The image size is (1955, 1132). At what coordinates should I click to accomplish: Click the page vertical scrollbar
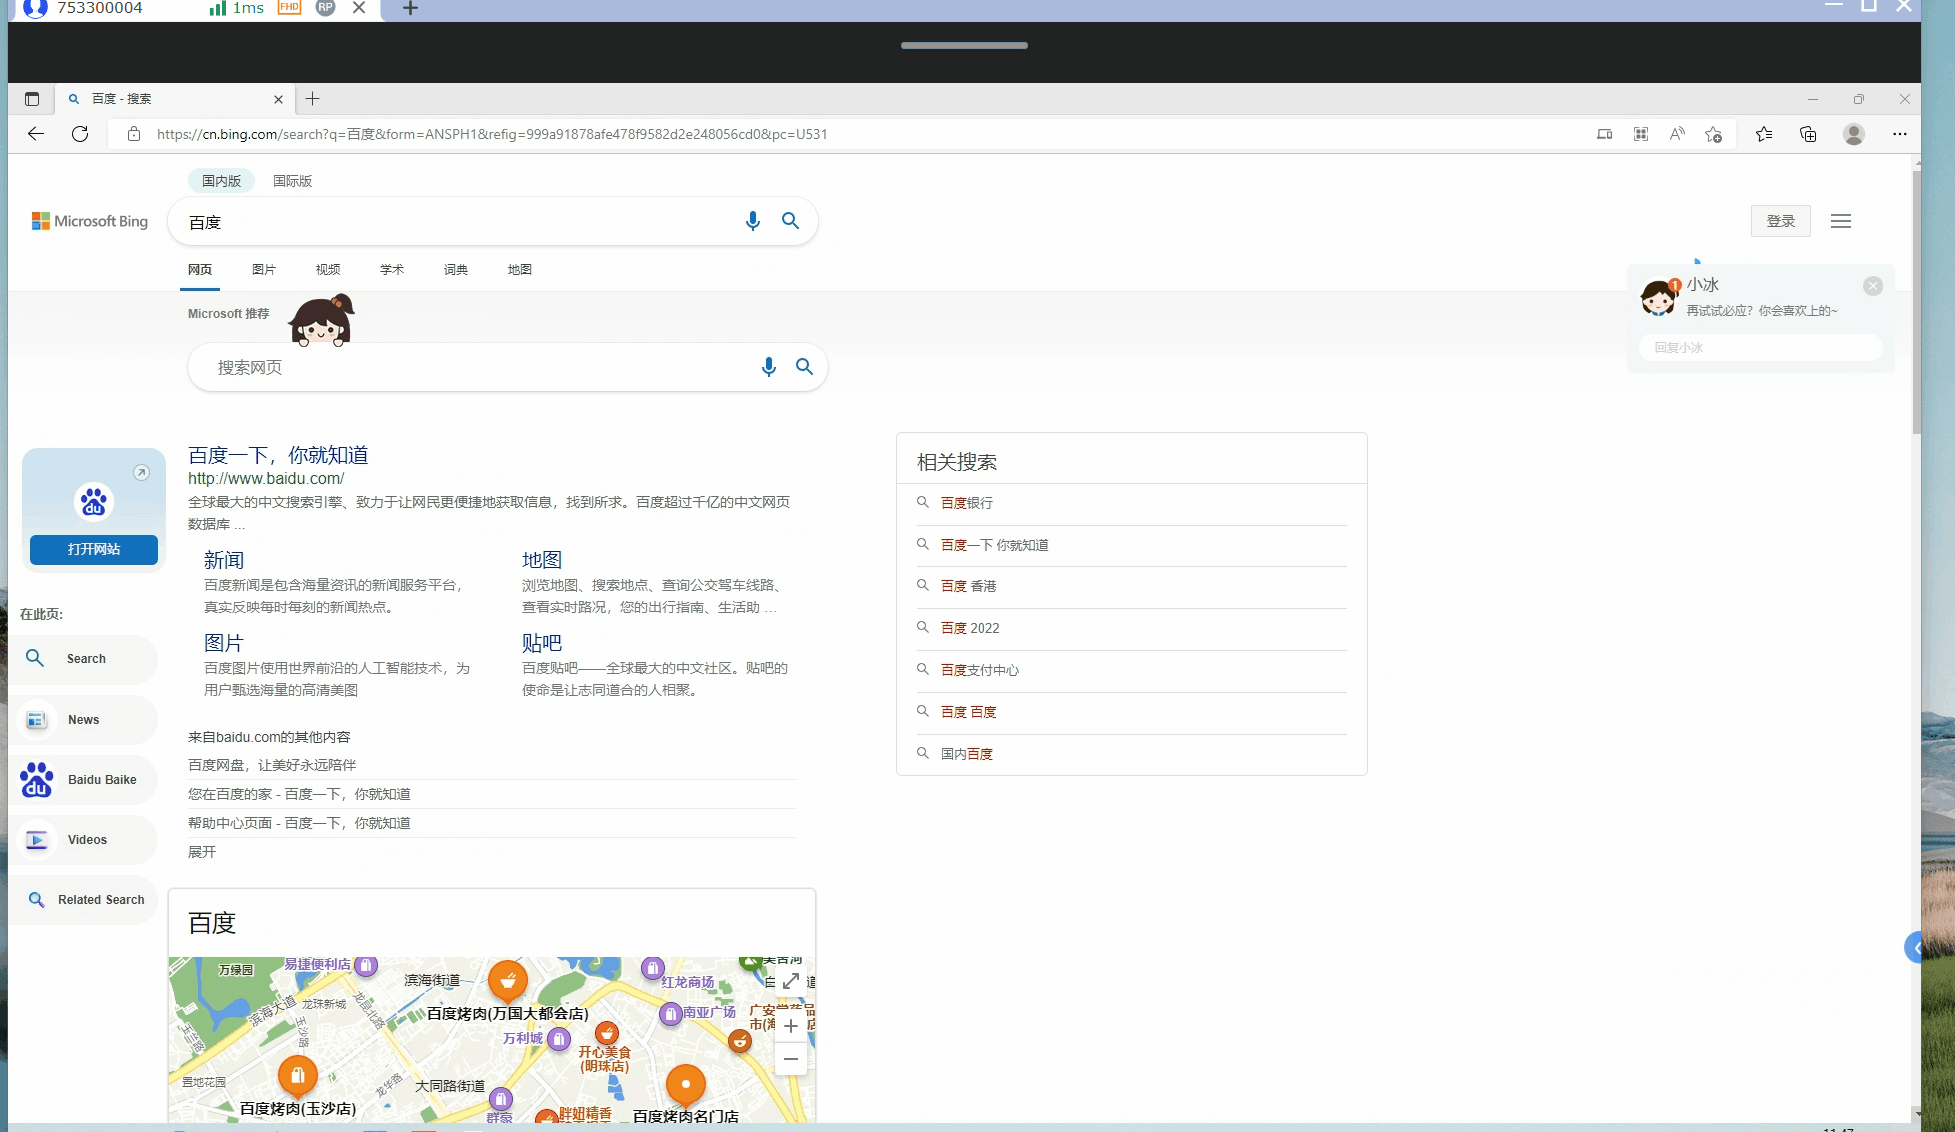pyautogui.click(x=1916, y=300)
